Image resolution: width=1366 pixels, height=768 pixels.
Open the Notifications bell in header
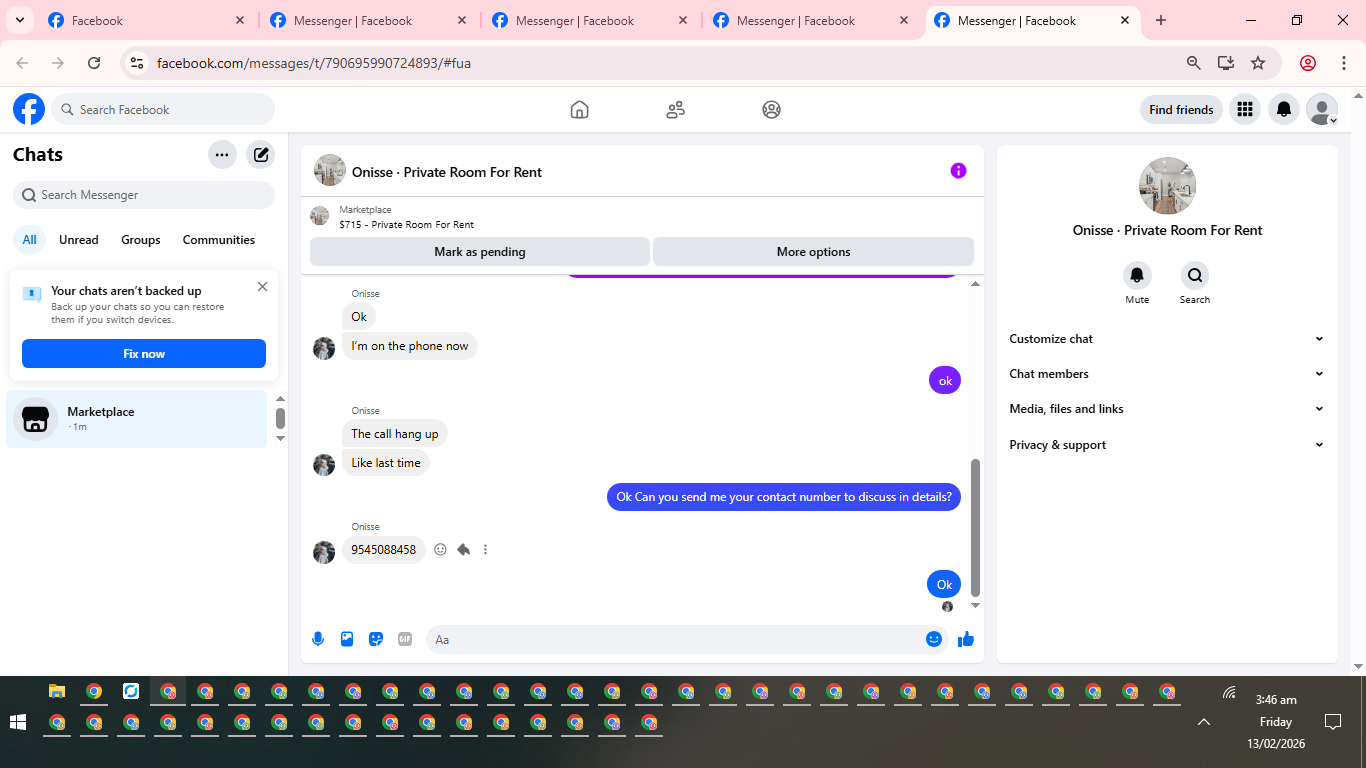point(1284,109)
